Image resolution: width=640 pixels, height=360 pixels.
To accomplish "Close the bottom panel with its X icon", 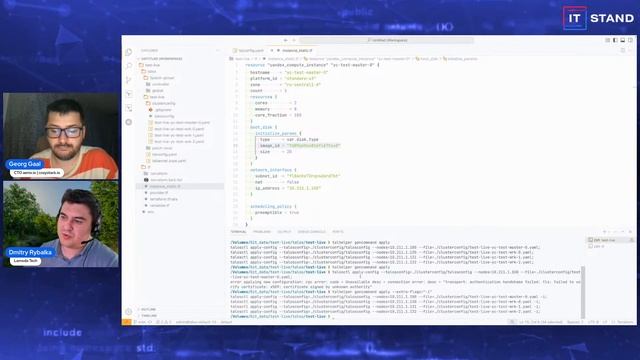I will click(631, 232).
